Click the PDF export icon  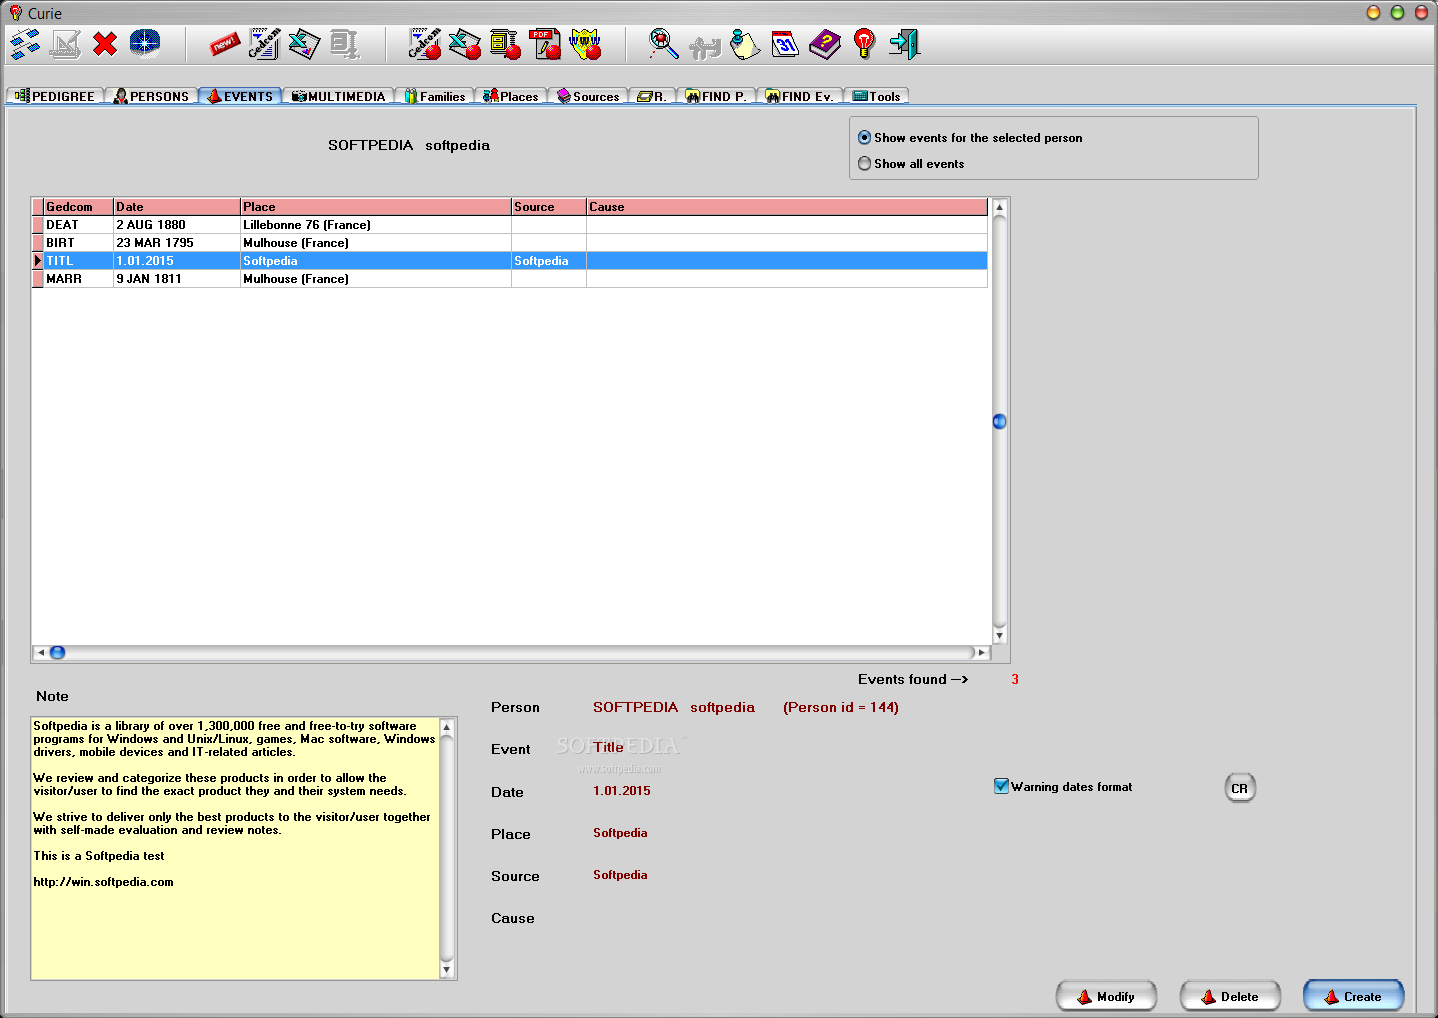[x=546, y=44]
